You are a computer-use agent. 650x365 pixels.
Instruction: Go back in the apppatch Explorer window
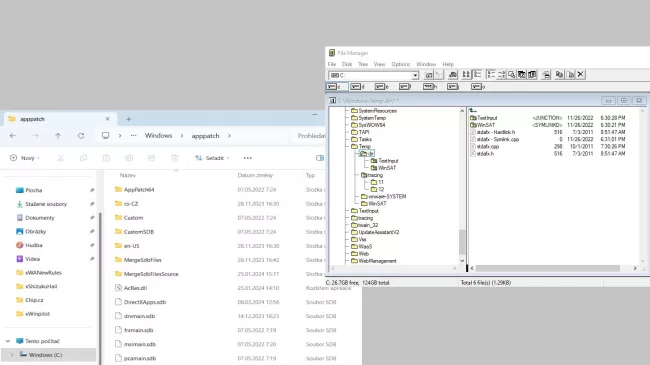pos(13,136)
